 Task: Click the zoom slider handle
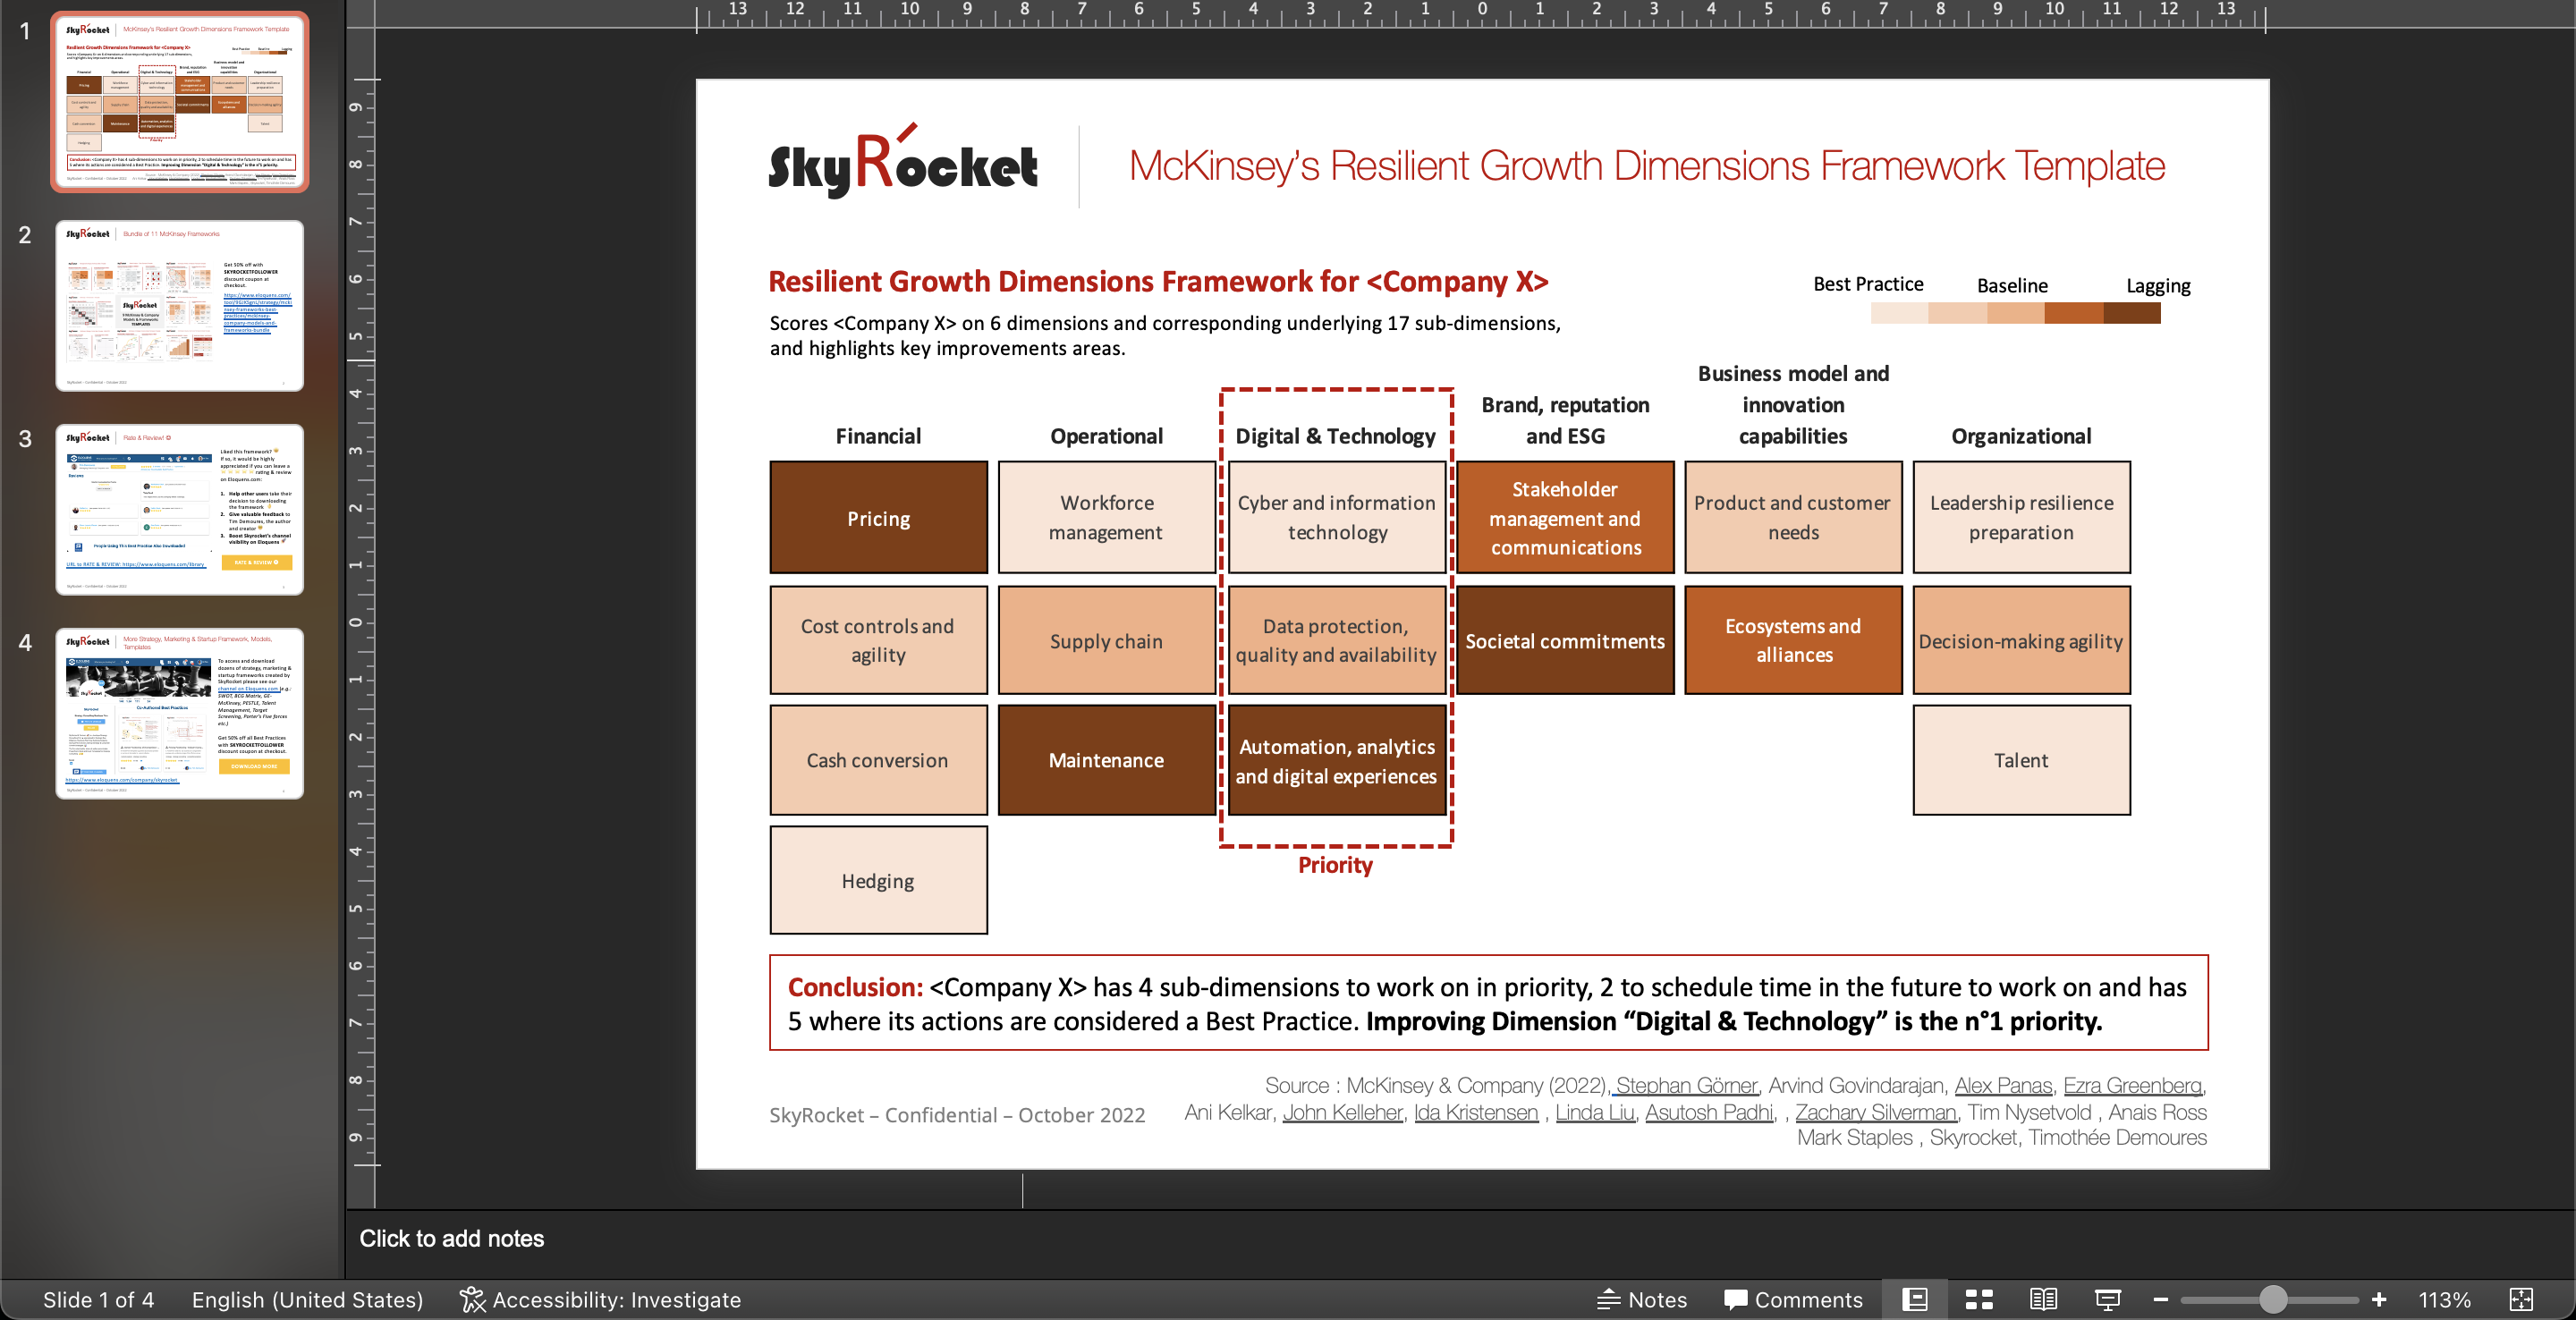tap(2273, 1299)
